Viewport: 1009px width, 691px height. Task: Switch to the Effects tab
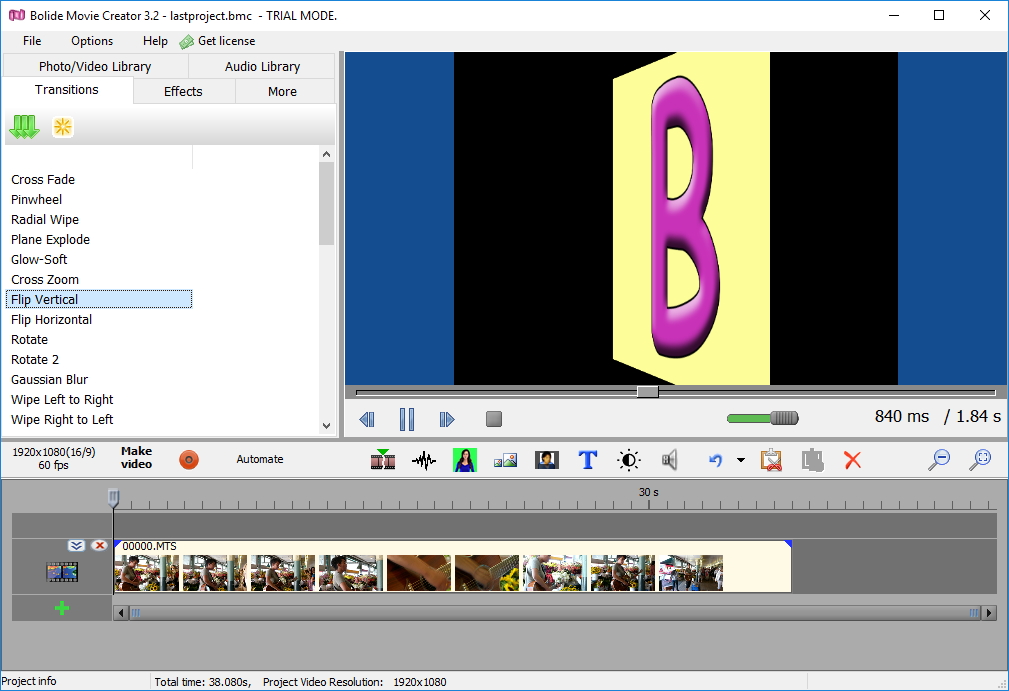(x=183, y=91)
